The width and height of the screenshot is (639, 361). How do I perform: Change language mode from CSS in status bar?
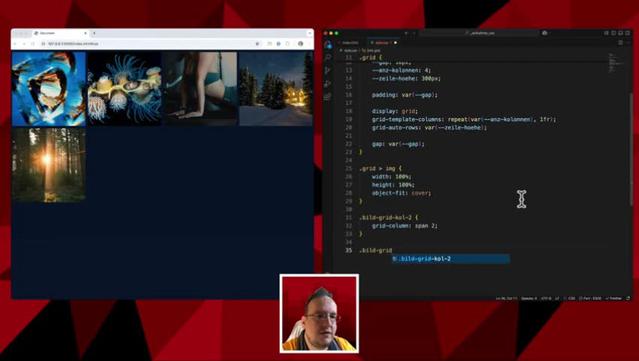coord(571,298)
